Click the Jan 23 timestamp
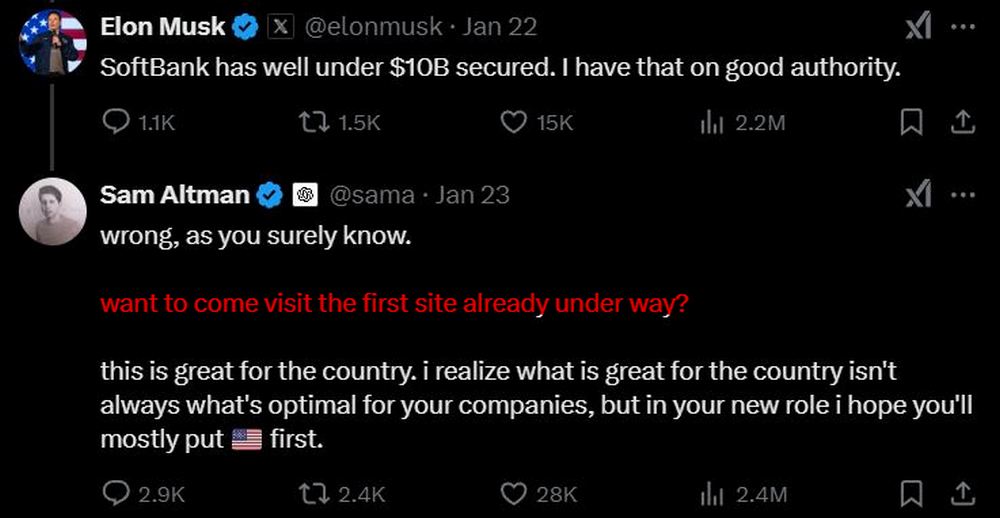 click(473, 195)
